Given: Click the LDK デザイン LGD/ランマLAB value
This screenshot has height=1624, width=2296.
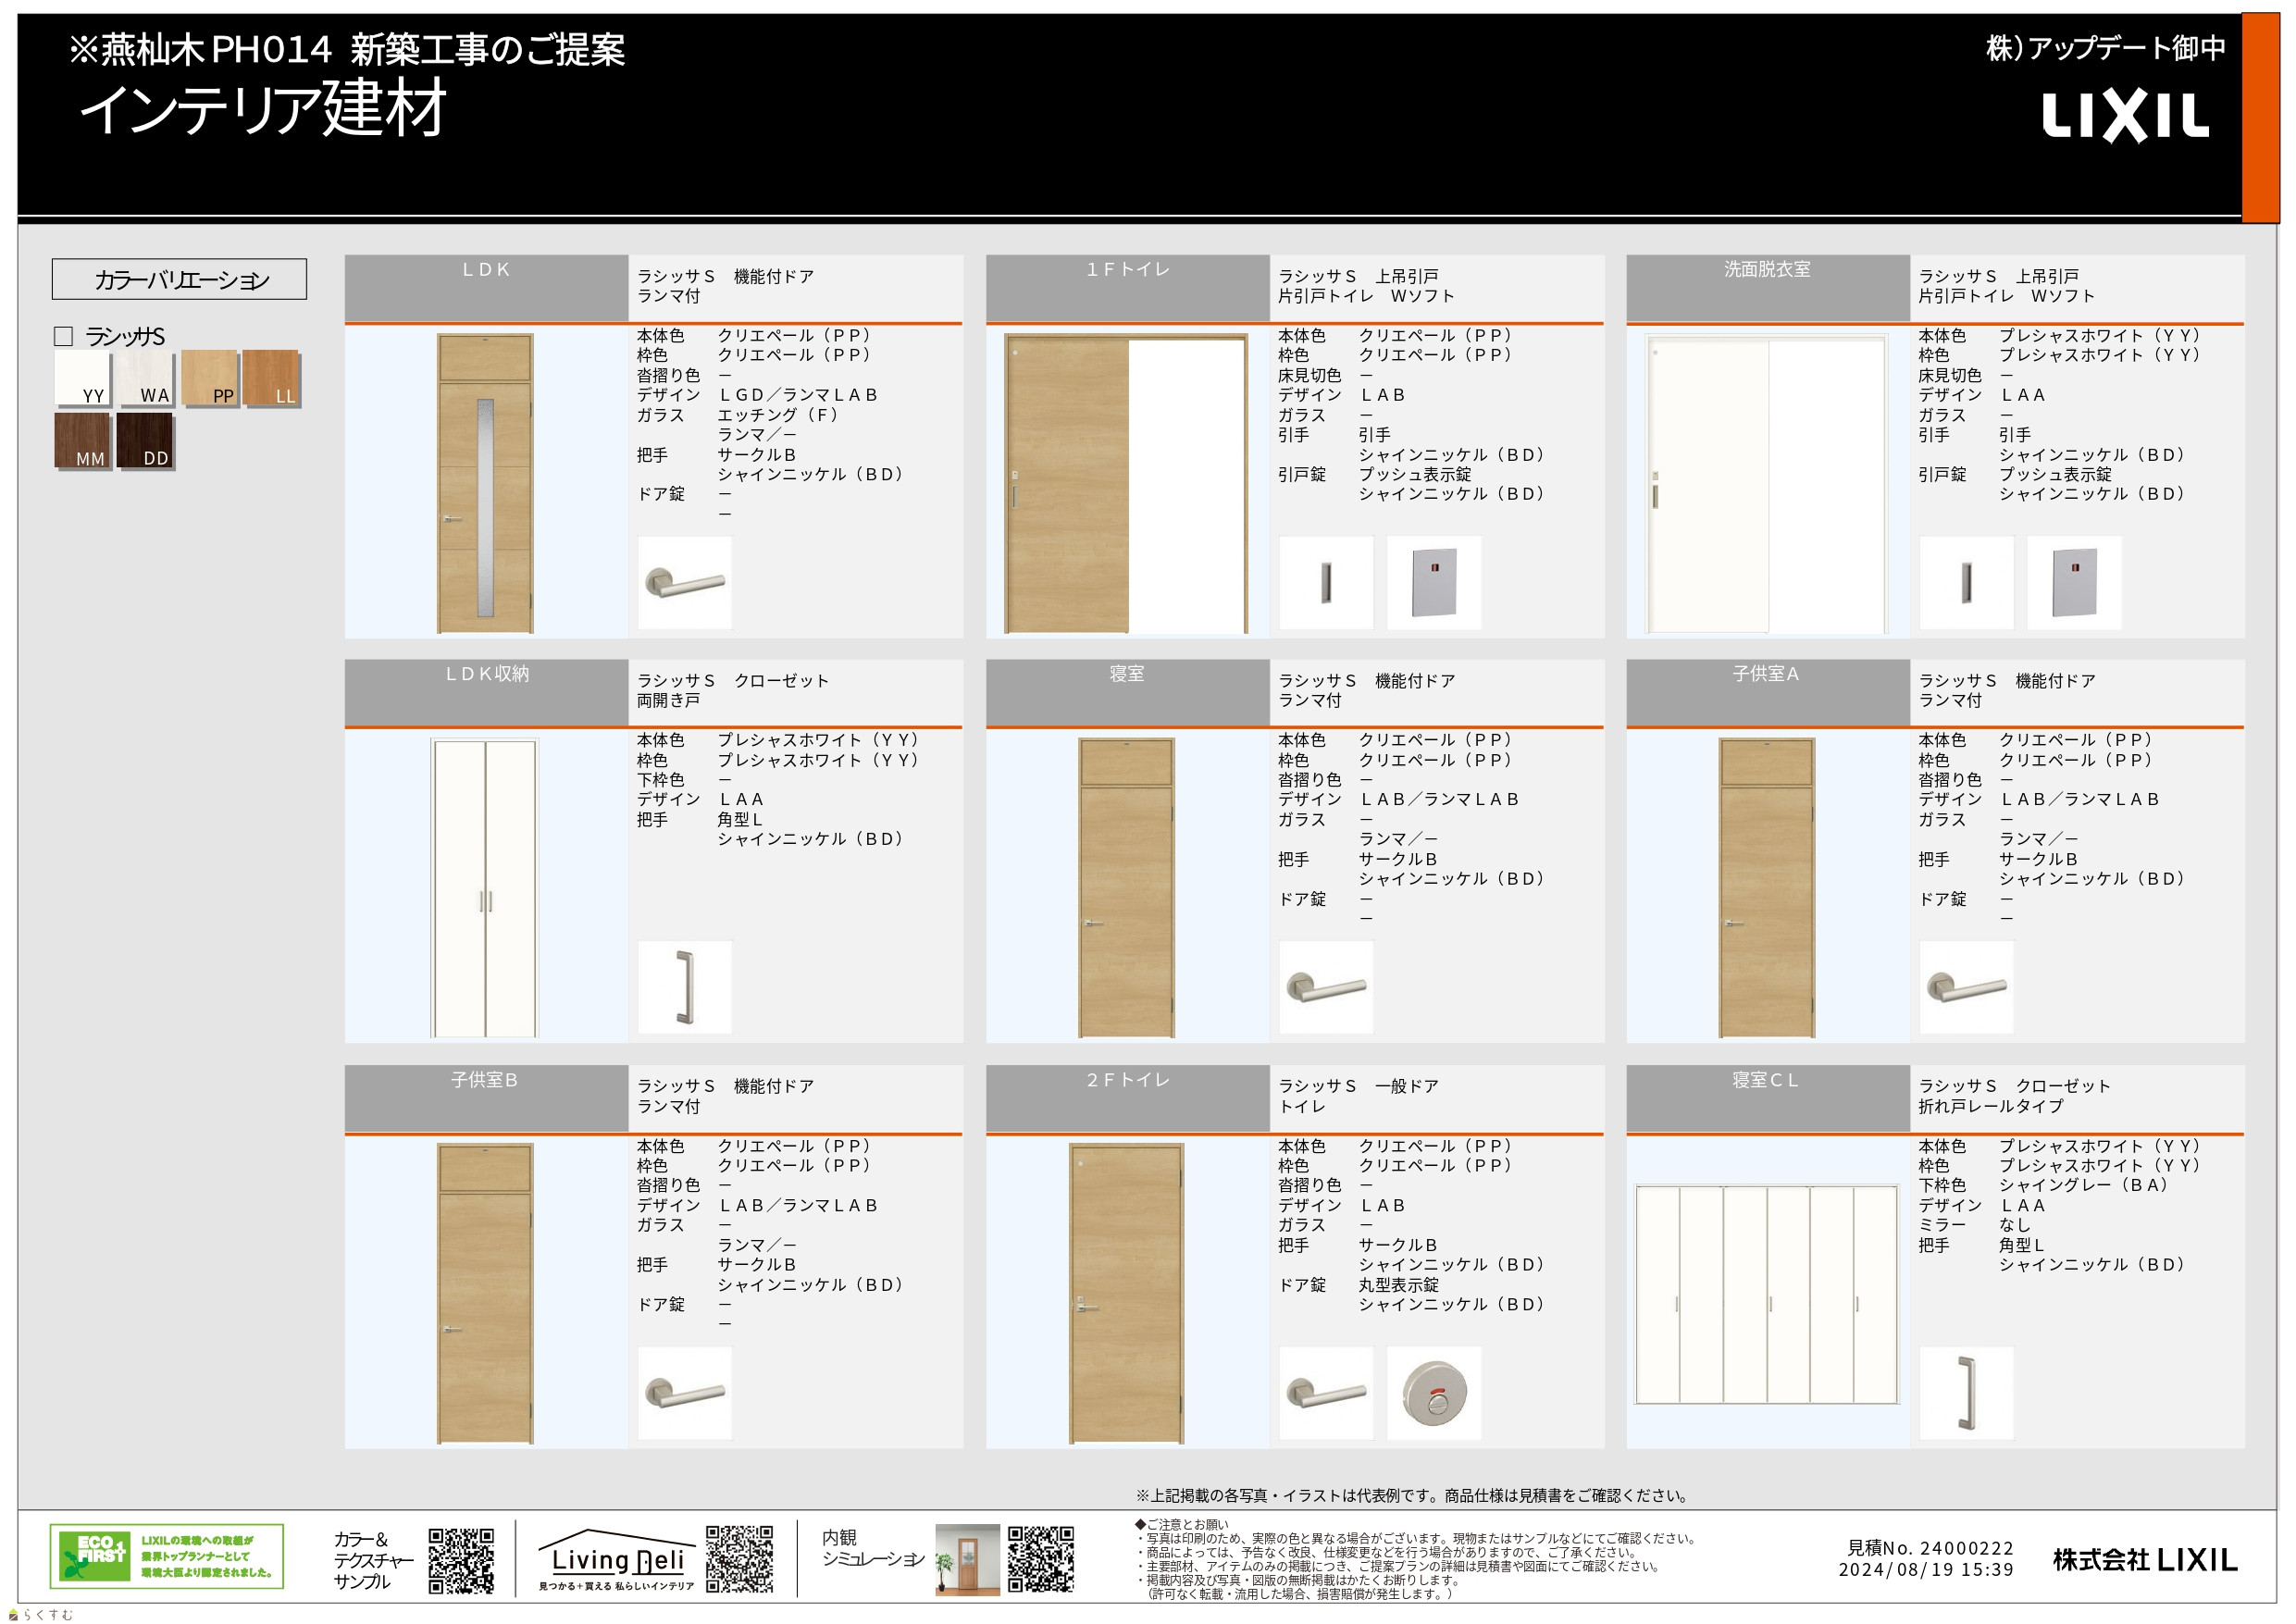Looking at the screenshot, I should 798,395.
